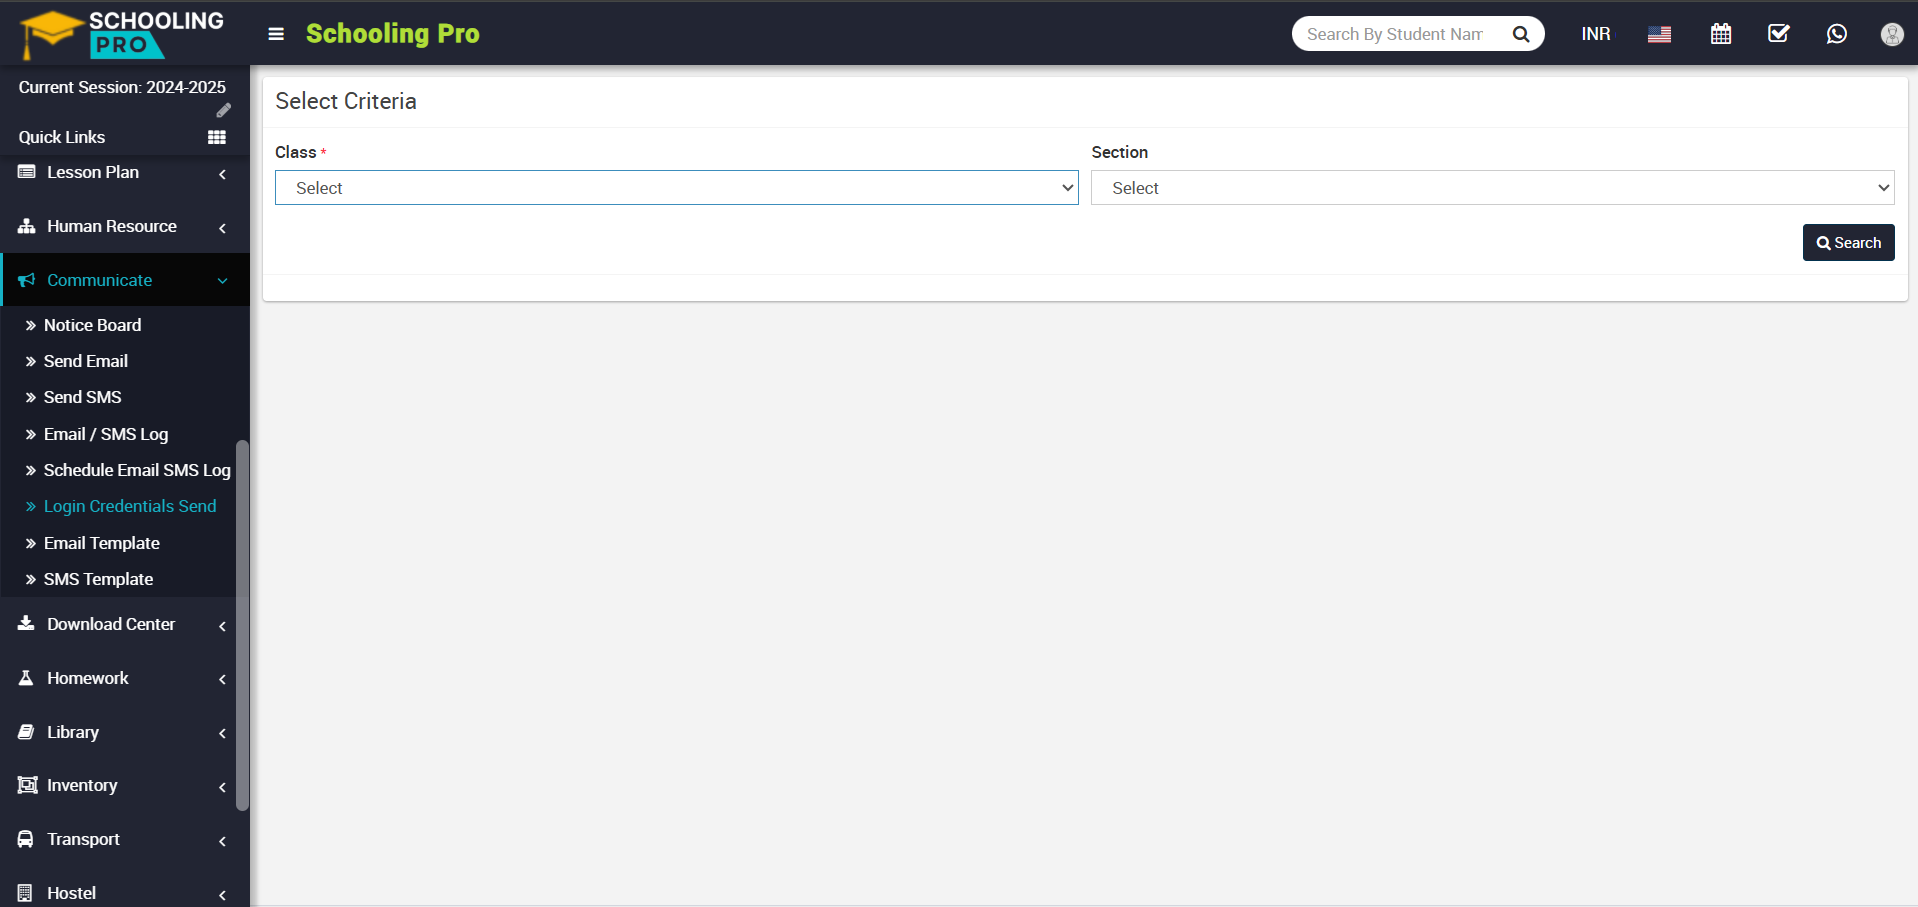1918x907 pixels.
Task: Click the Library book icon
Action: 27,731
